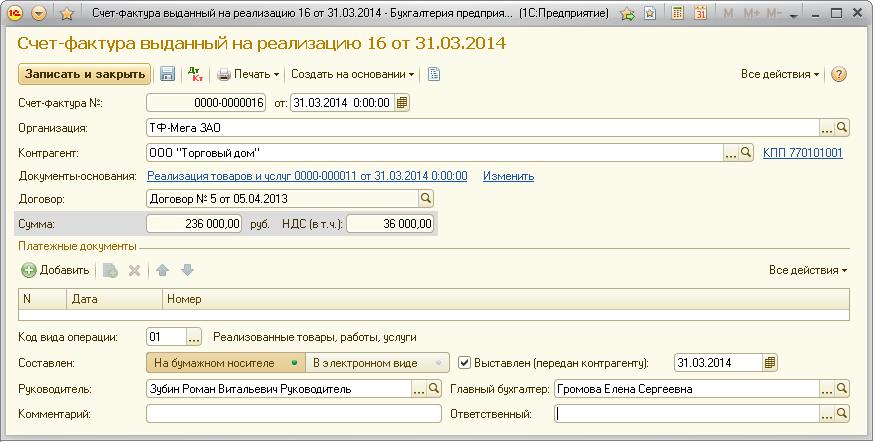
Task: Click the 1C application logo icon
Action: 14,13
